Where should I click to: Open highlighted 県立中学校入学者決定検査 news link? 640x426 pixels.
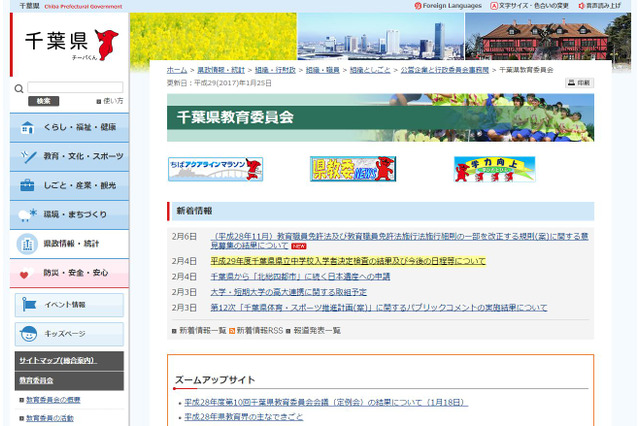348,261
